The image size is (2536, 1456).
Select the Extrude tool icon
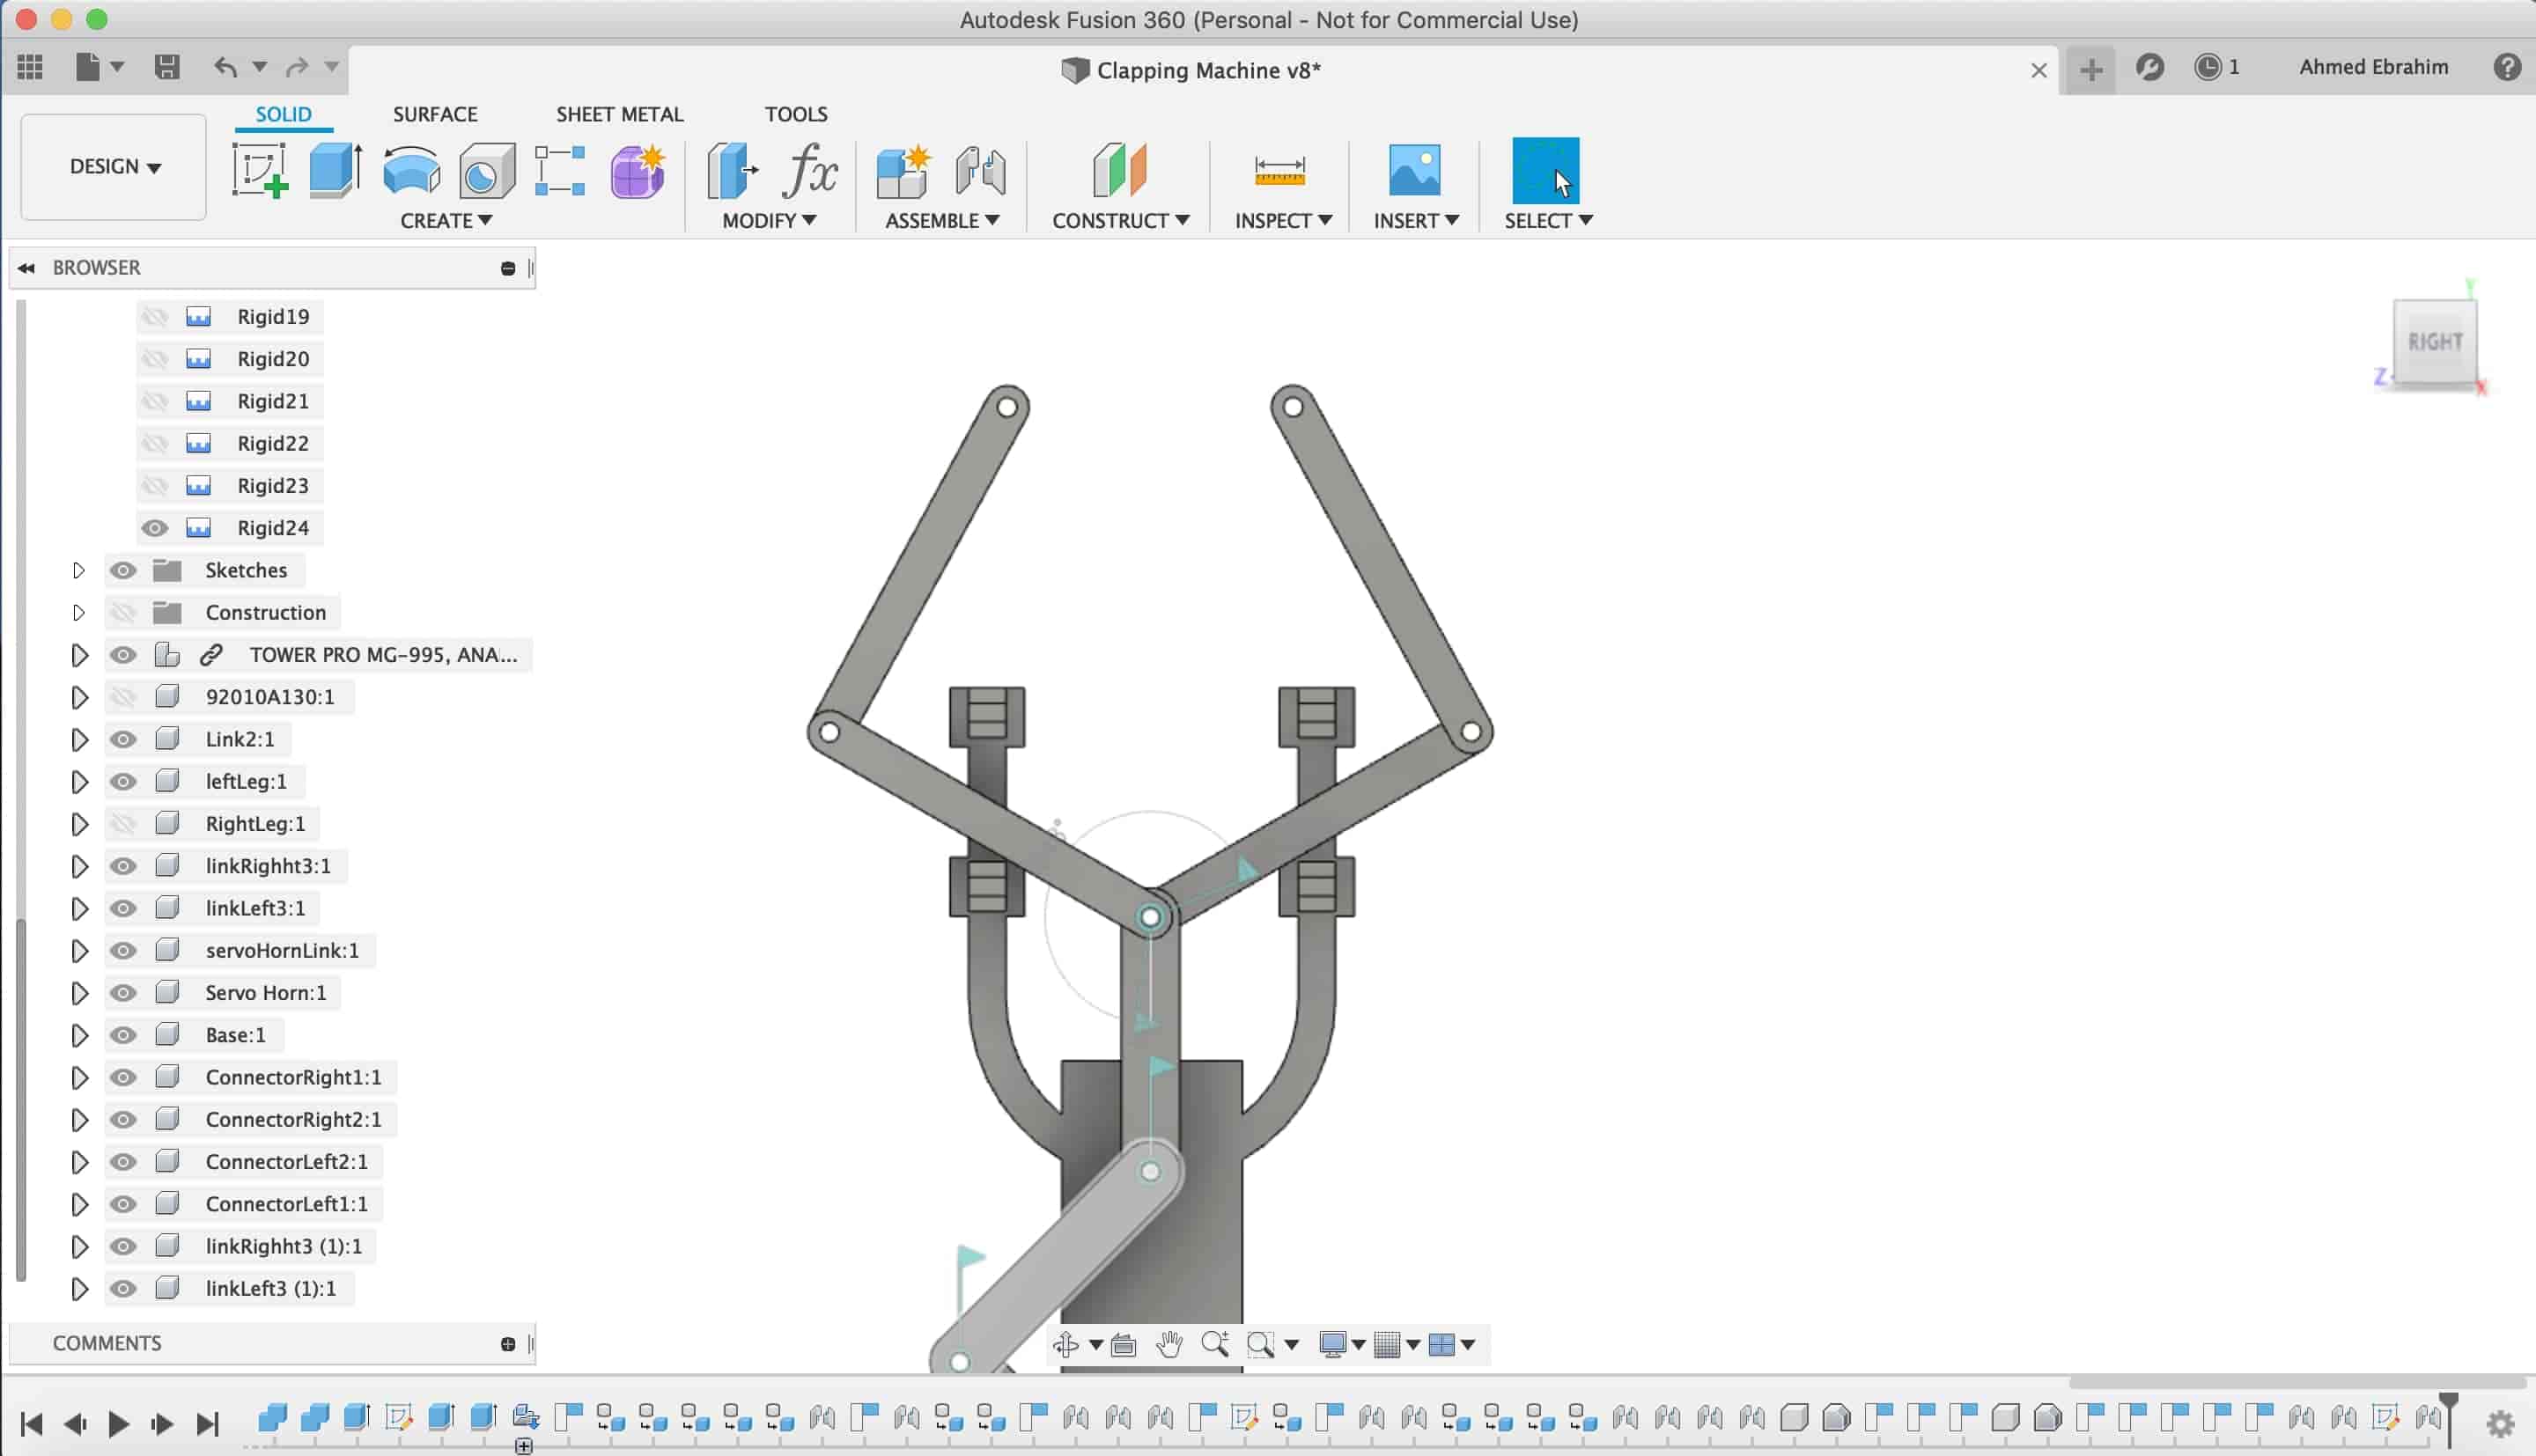click(x=335, y=170)
